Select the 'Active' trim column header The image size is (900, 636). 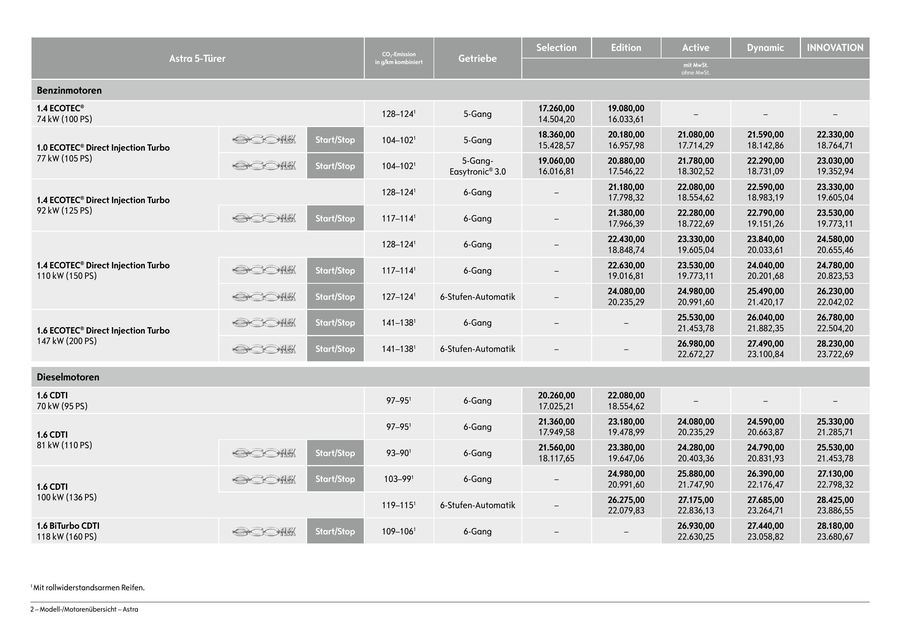tap(696, 48)
